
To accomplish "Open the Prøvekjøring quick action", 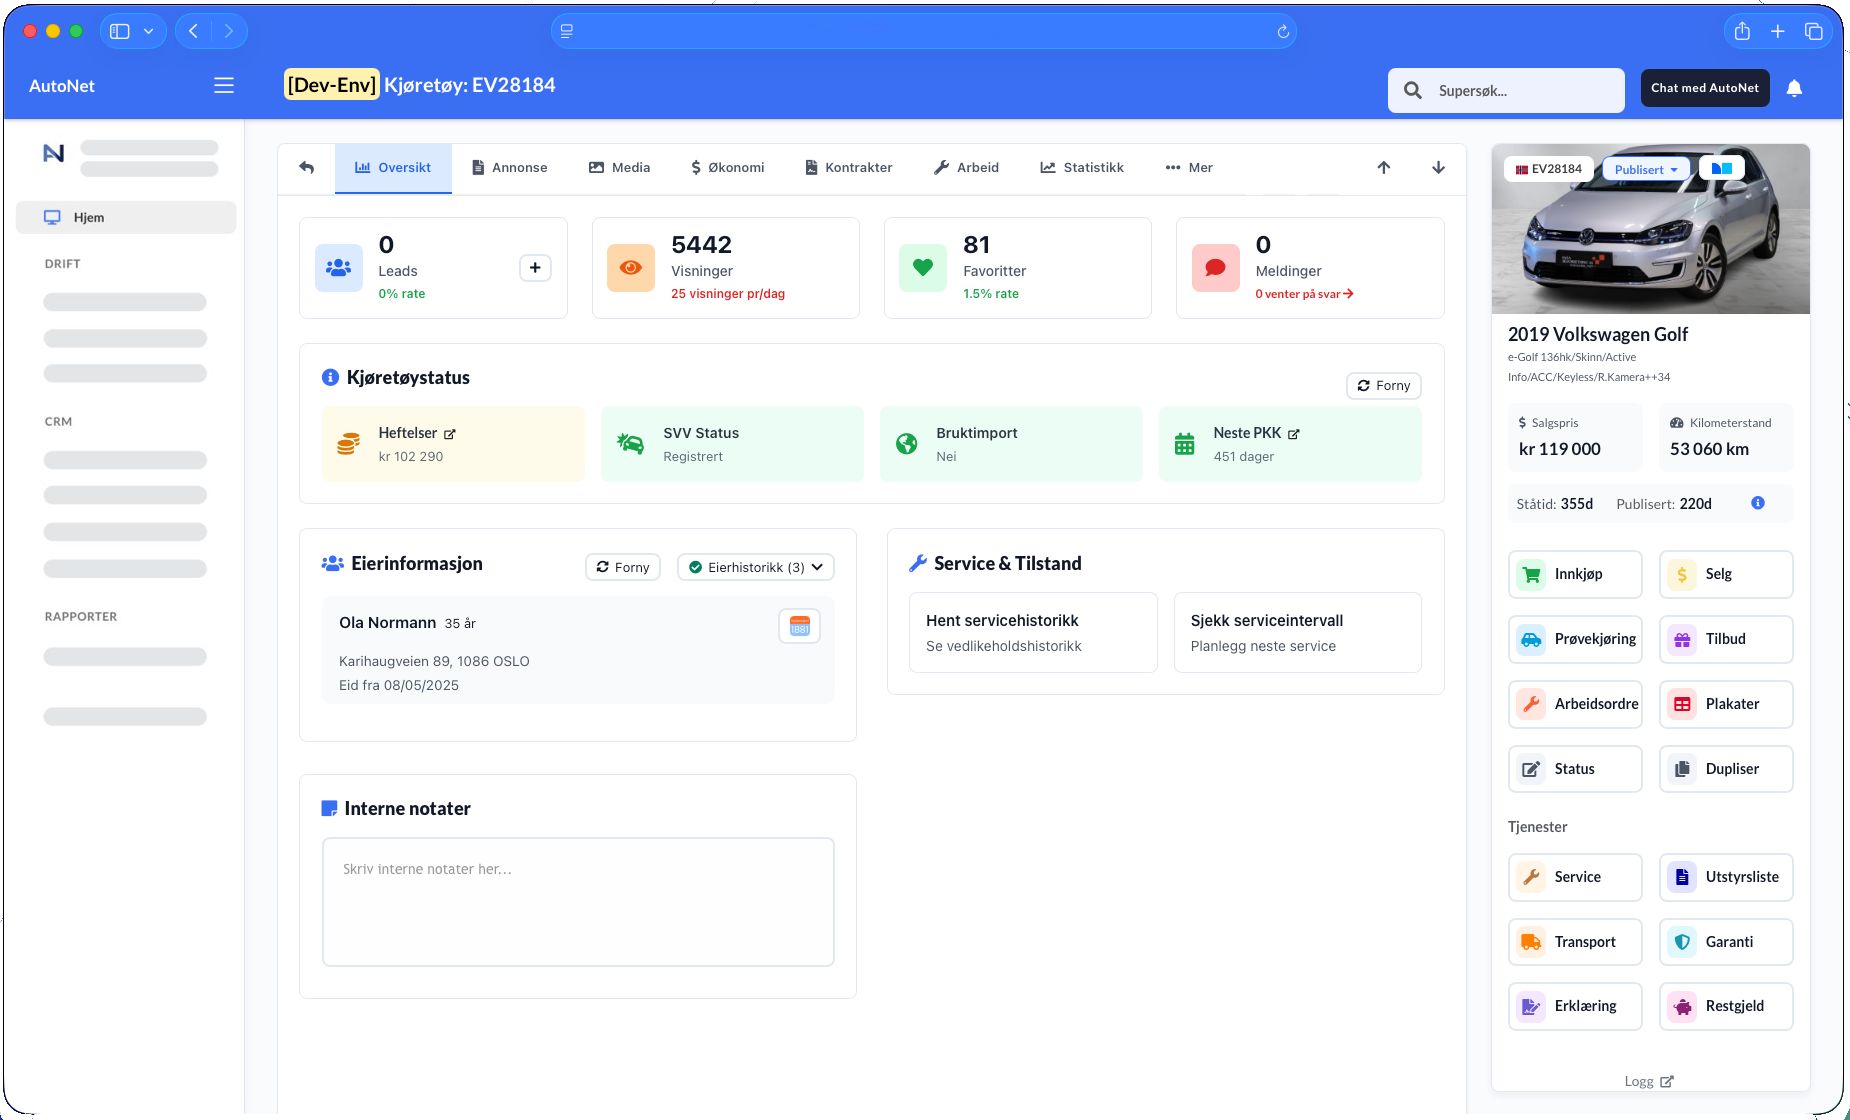I will click(1575, 639).
